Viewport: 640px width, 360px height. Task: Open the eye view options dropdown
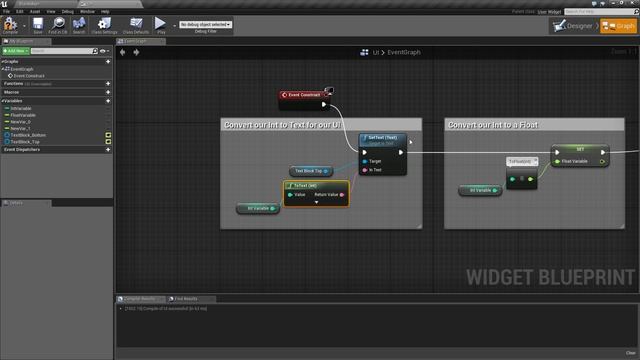click(x=104, y=51)
